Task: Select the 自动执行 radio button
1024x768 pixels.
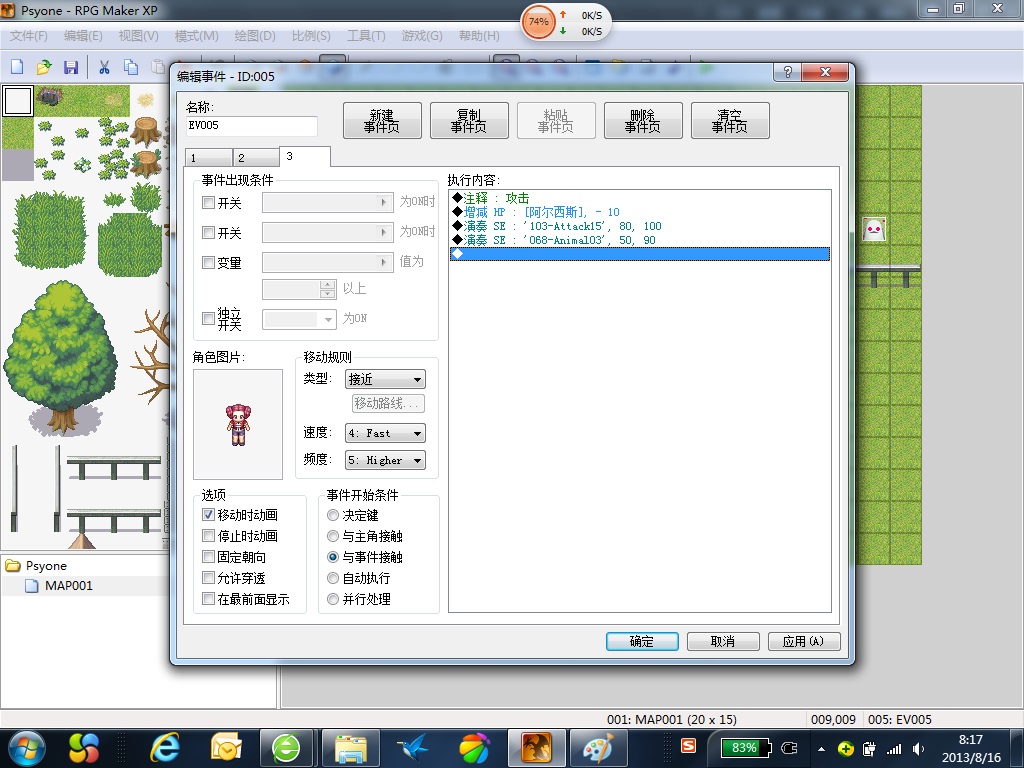Action: click(x=333, y=579)
